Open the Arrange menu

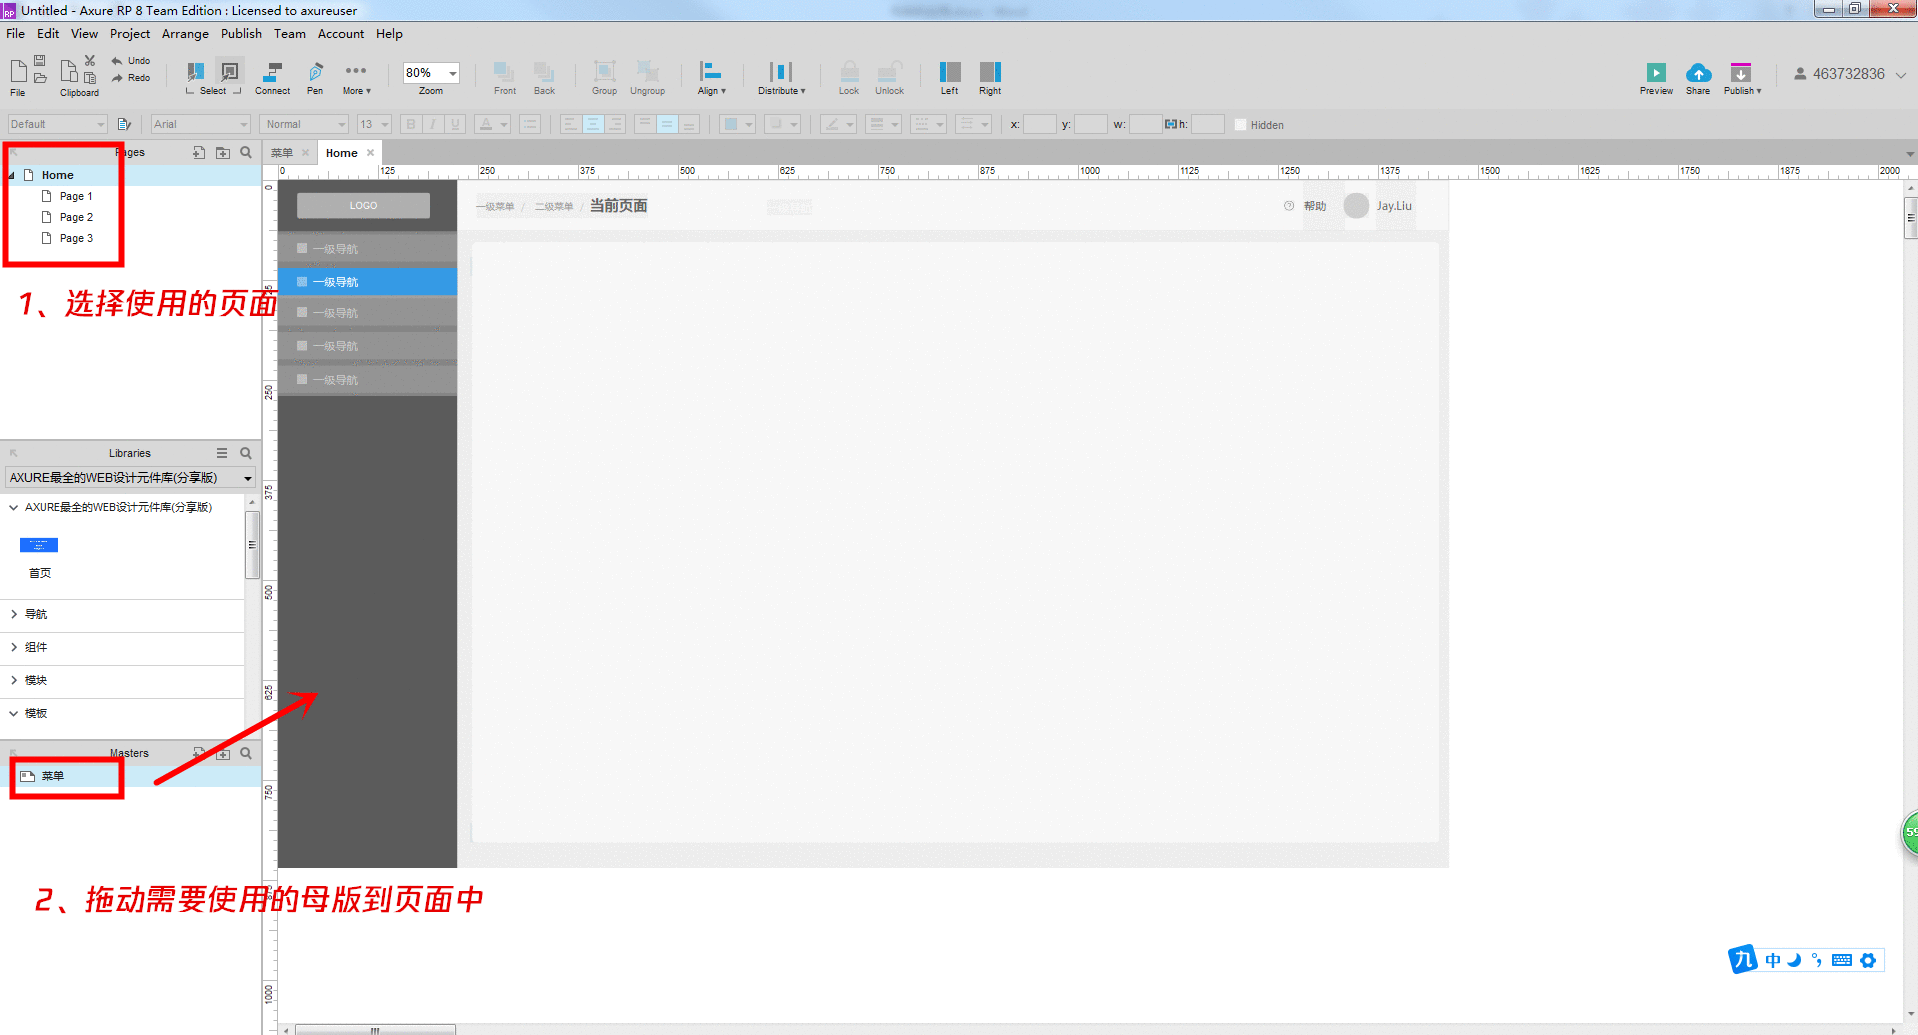[185, 33]
